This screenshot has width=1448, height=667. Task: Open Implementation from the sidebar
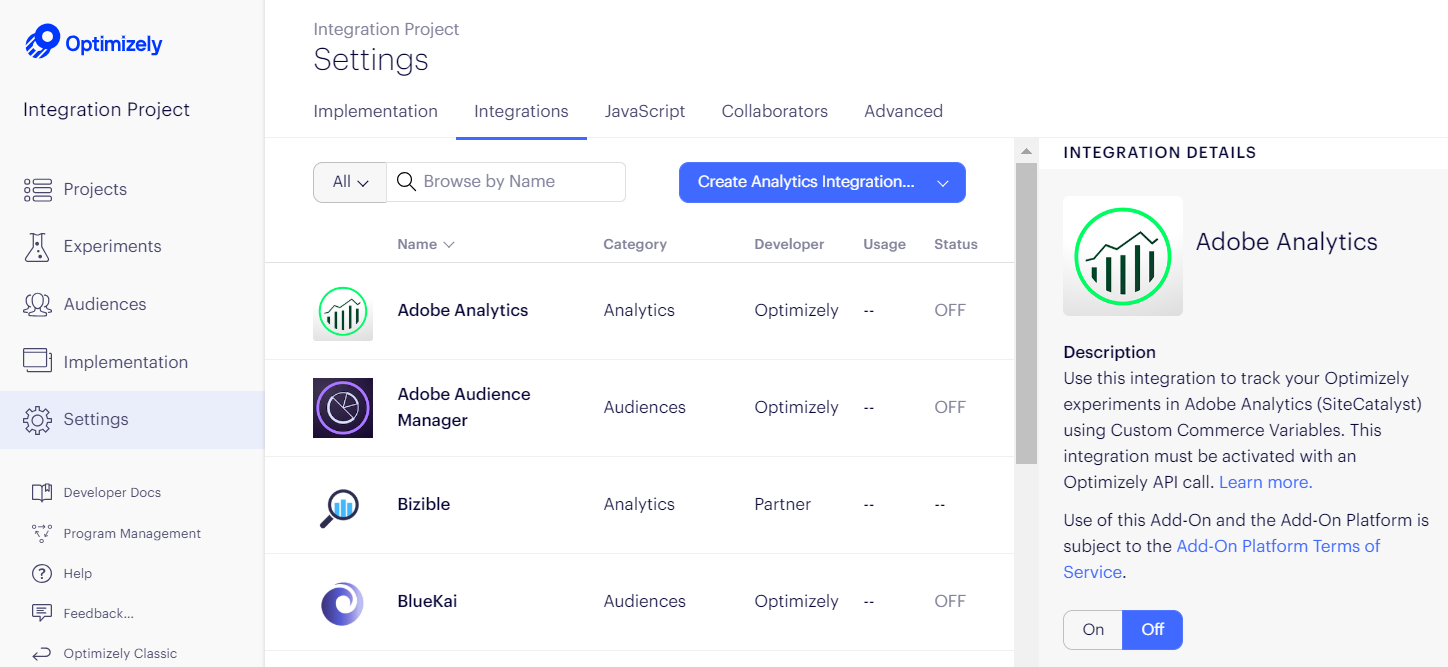126,362
